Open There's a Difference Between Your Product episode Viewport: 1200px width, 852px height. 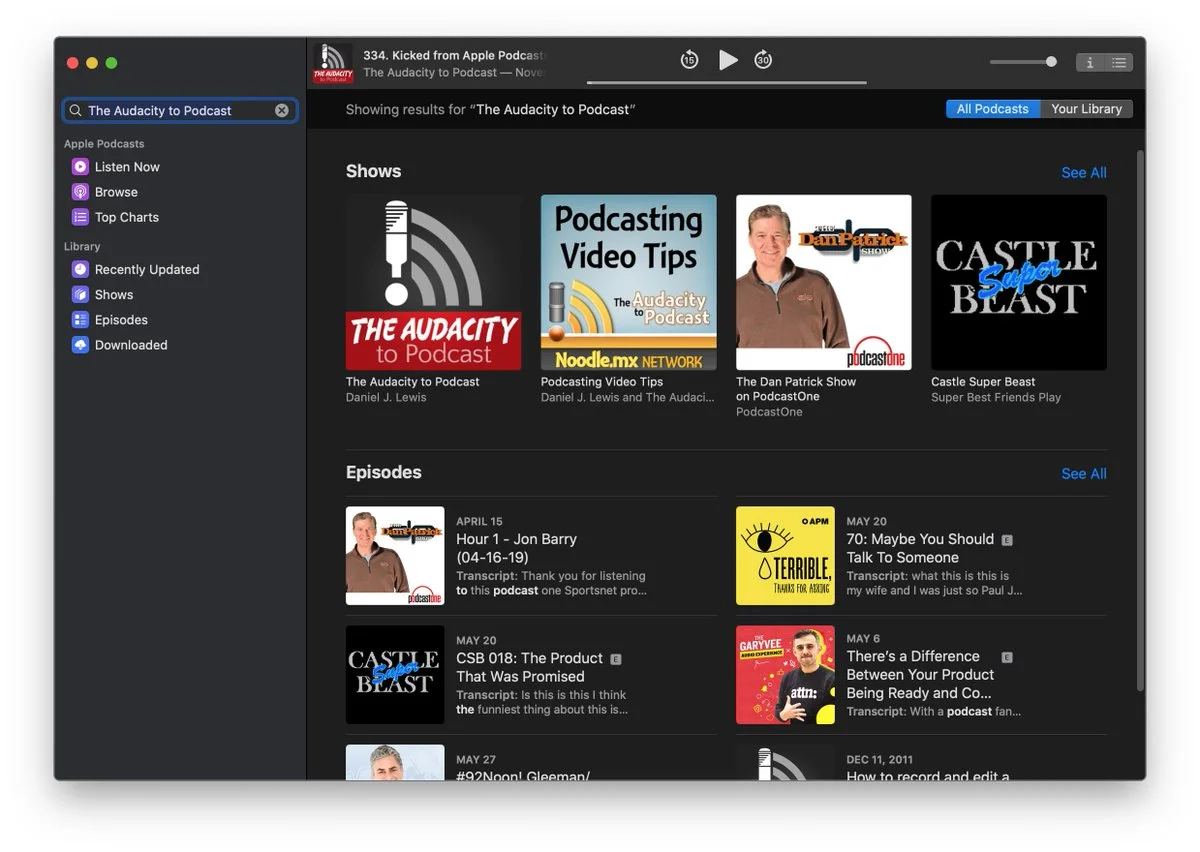pos(920,674)
